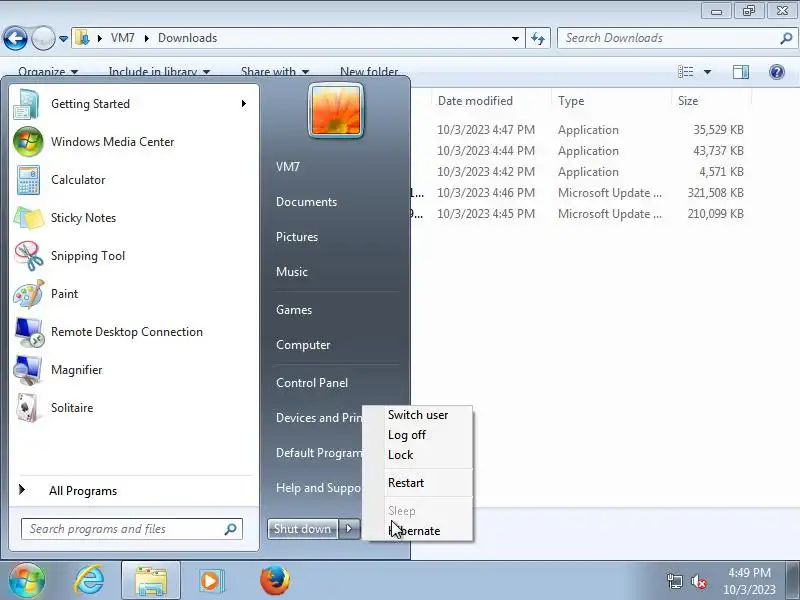The height and width of the screenshot is (600, 800).
Task: Open Internet Explorer from the taskbar
Action: point(89,581)
